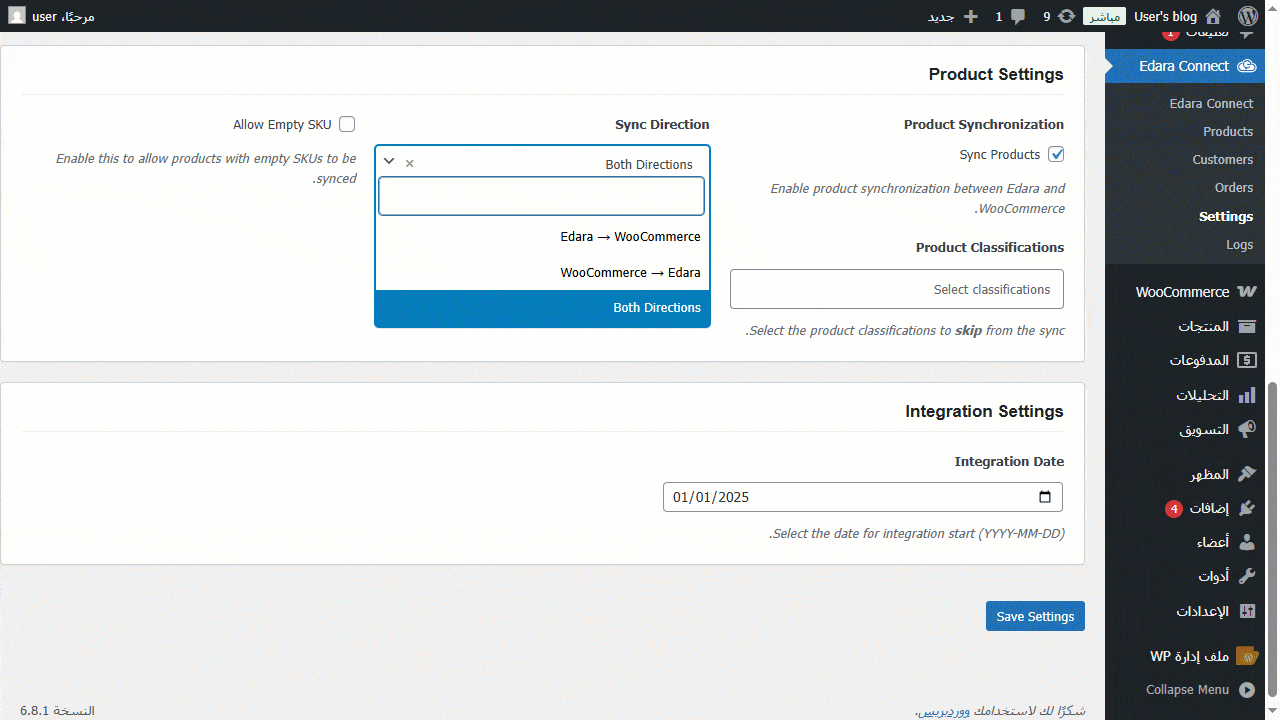The image size is (1280, 720).
Task: Click the Collapse Menu label
Action: [x=1187, y=690]
